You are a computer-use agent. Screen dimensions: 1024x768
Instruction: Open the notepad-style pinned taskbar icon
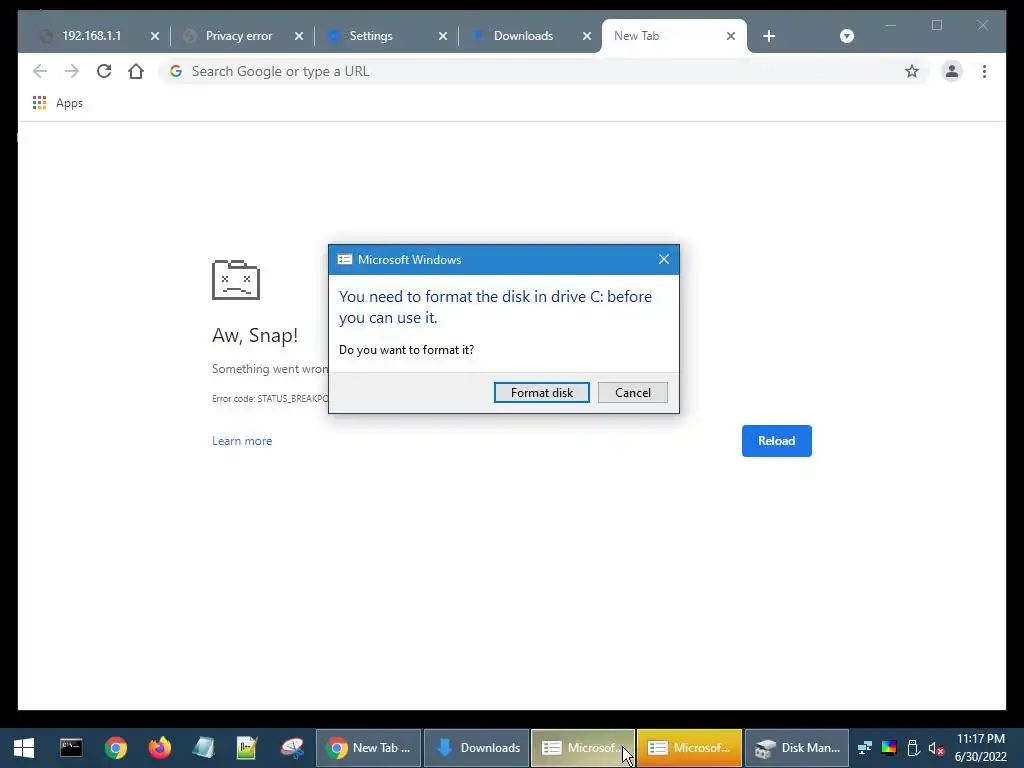point(203,748)
